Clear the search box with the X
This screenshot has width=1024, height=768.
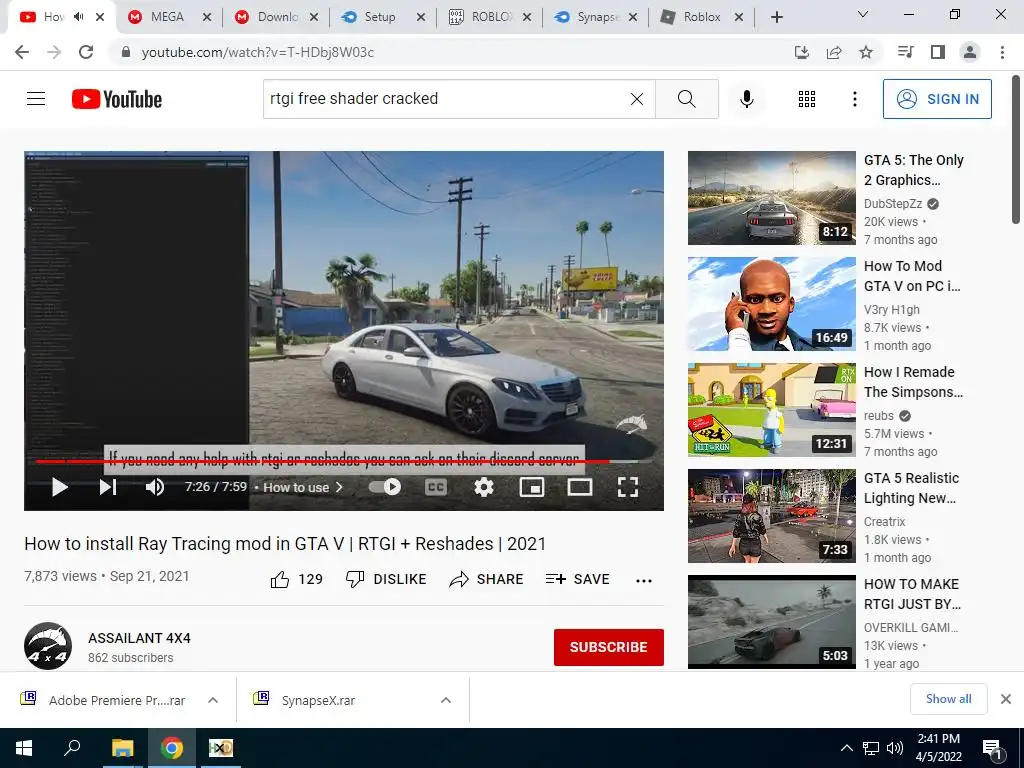click(637, 99)
